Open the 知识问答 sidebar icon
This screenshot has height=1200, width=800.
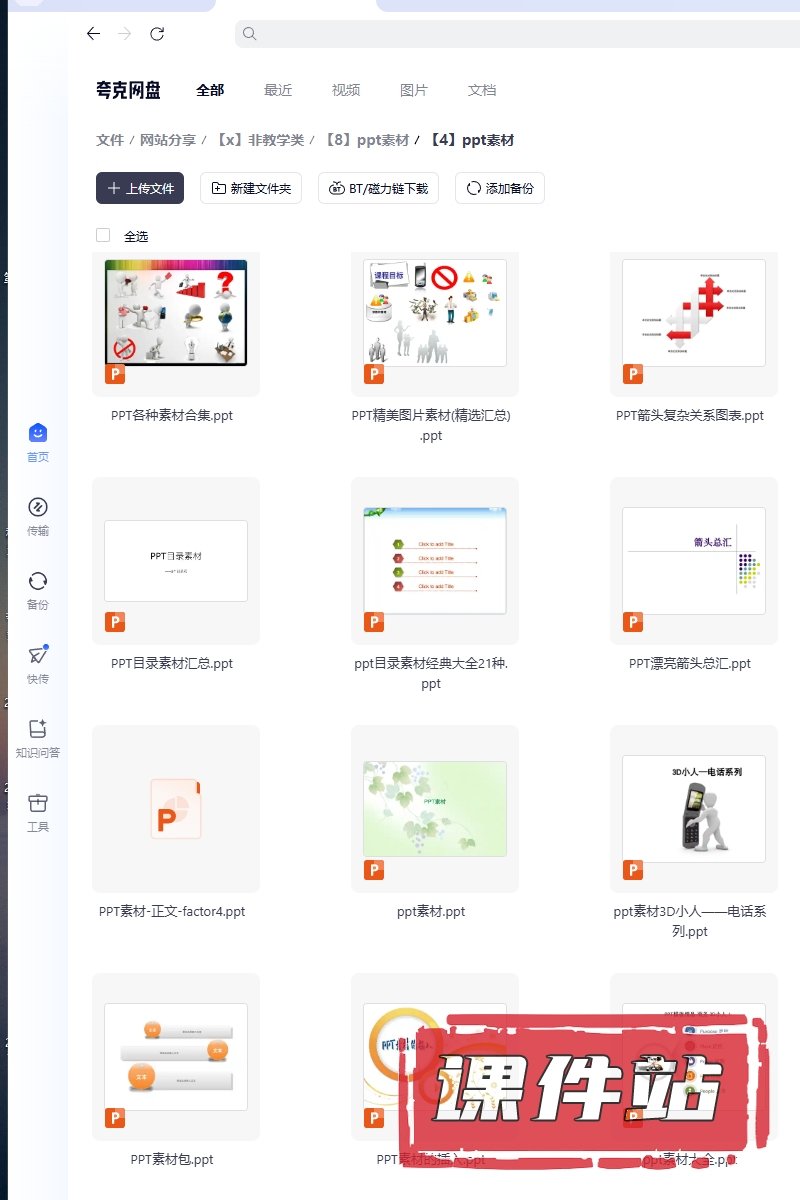coord(38,729)
